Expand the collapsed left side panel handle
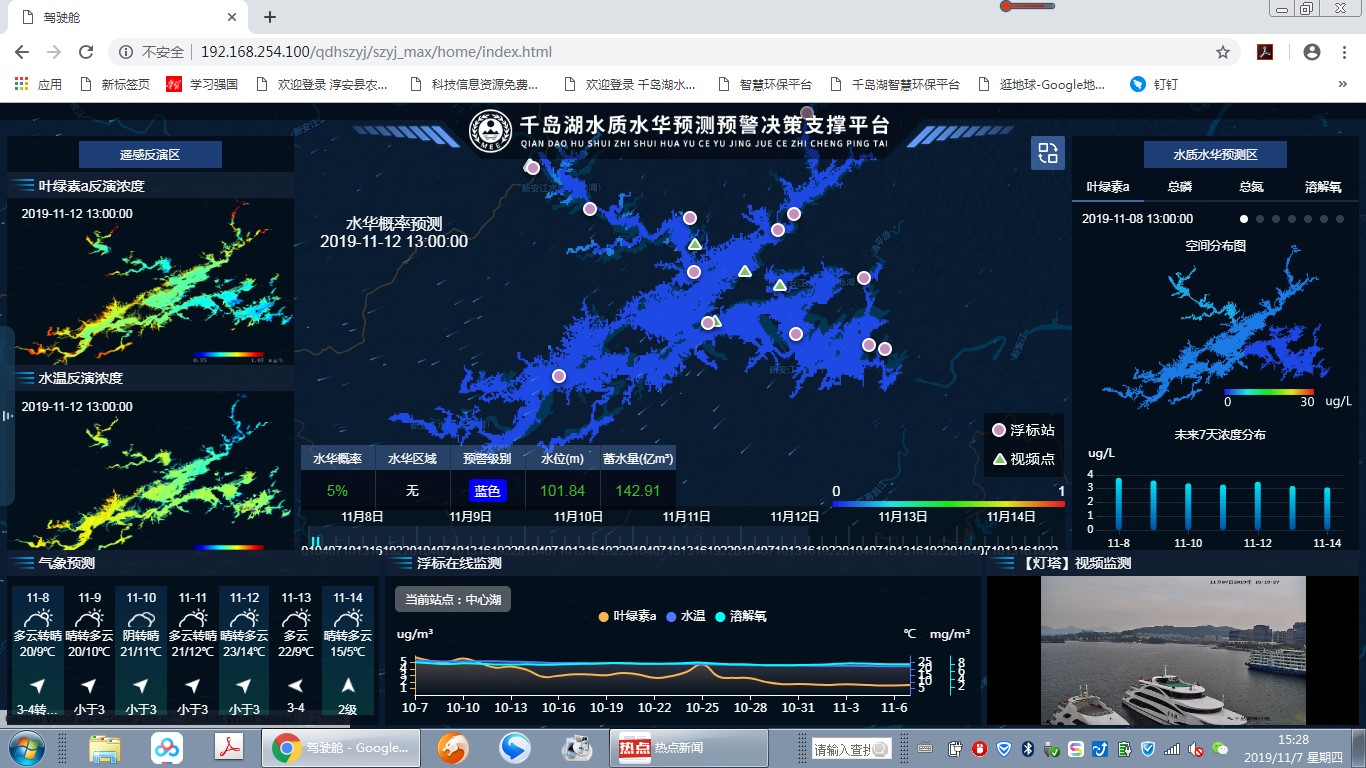The width and height of the screenshot is (1366, 768). tap(6, 415)
